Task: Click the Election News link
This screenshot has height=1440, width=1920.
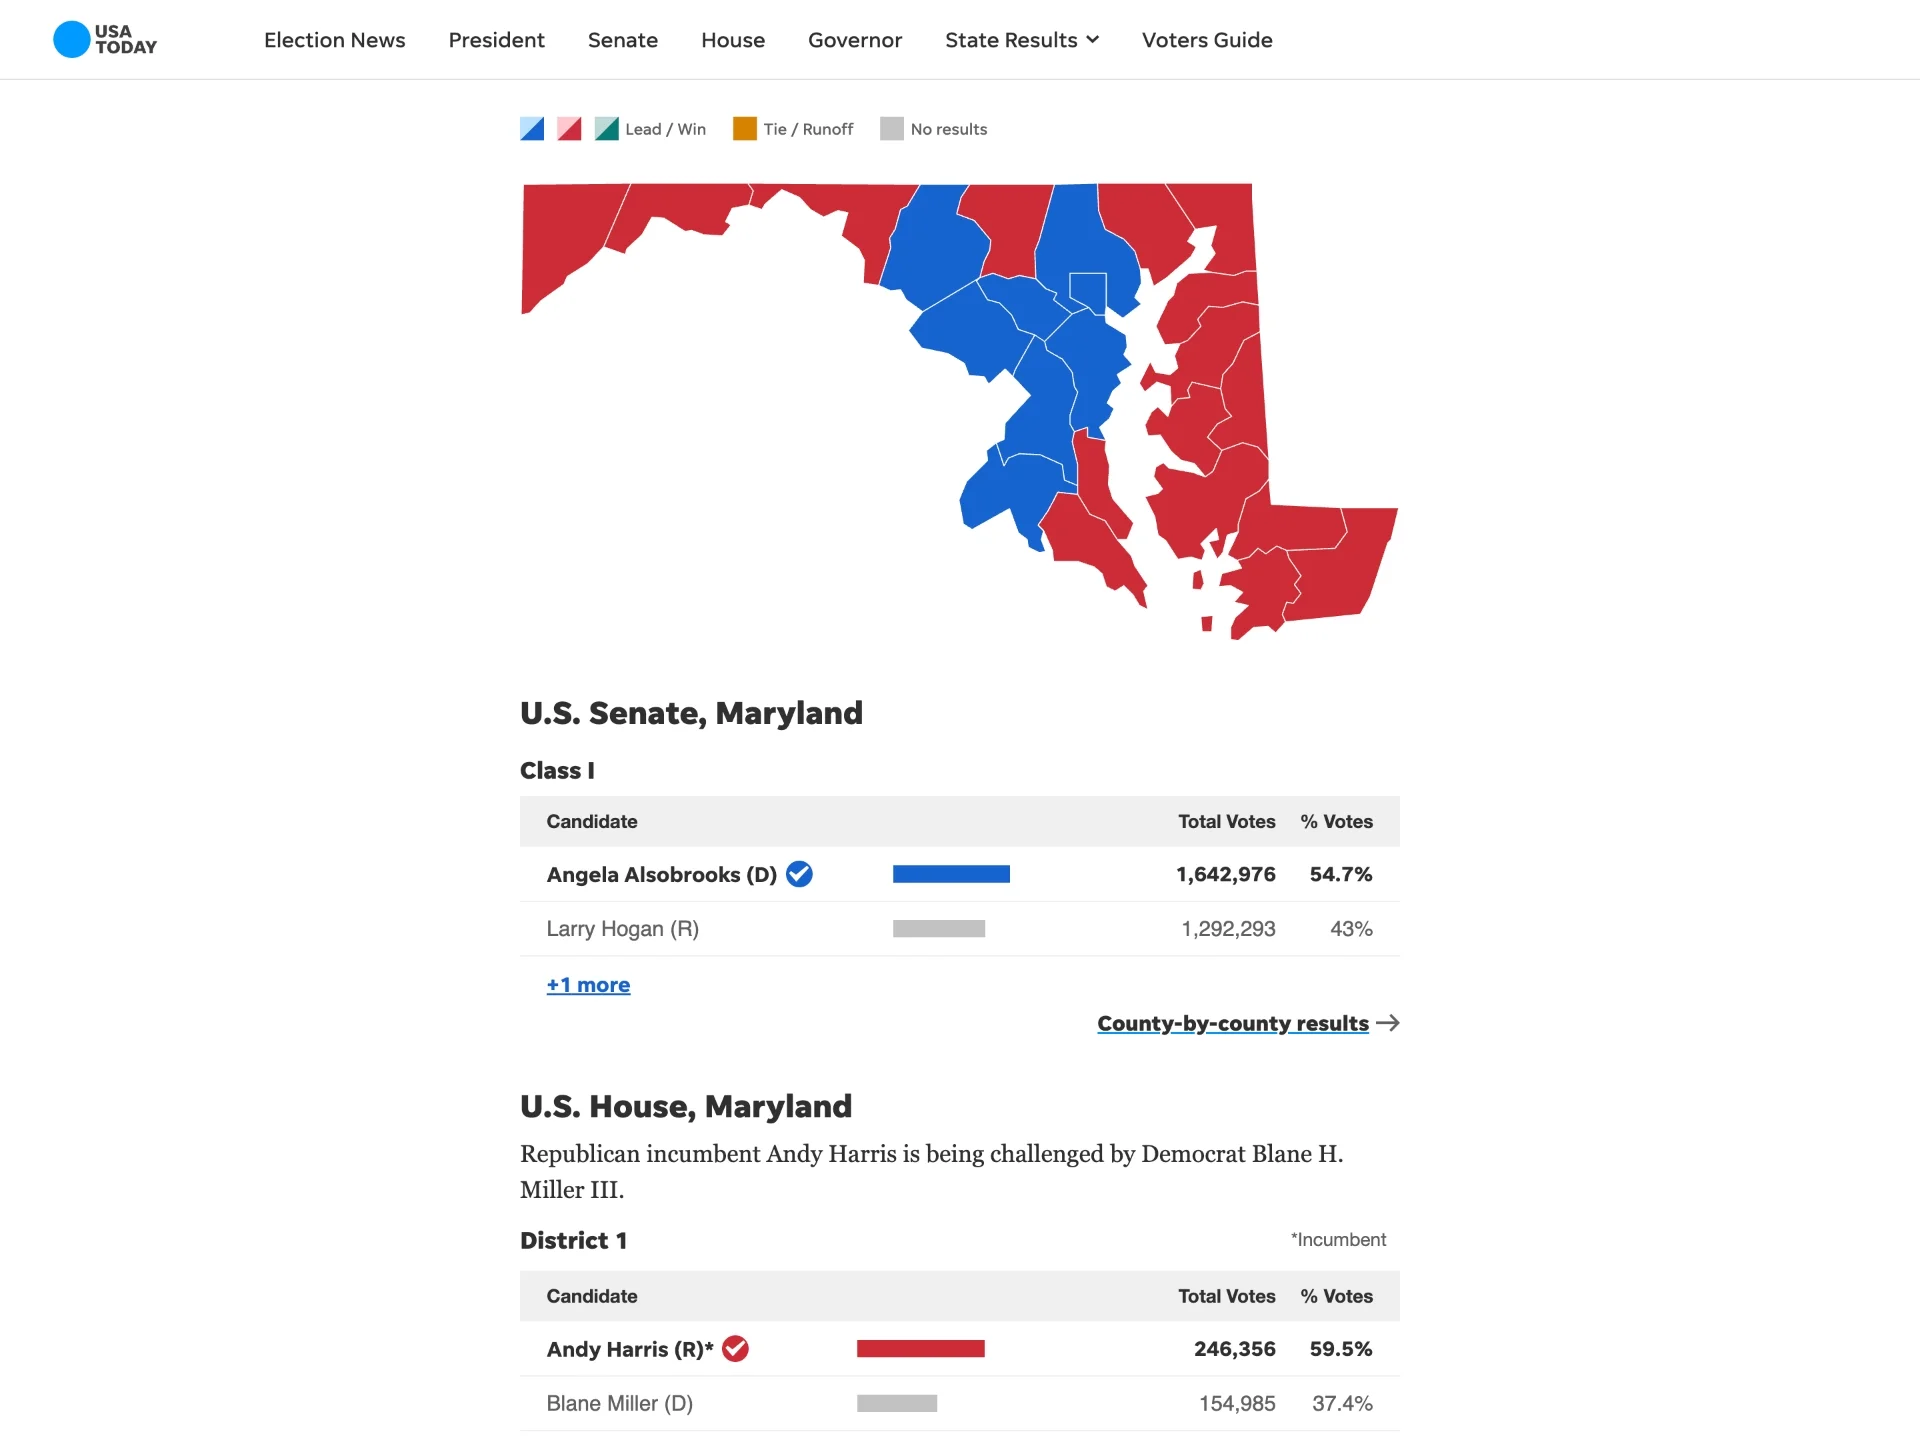Action: coord(334,40)
